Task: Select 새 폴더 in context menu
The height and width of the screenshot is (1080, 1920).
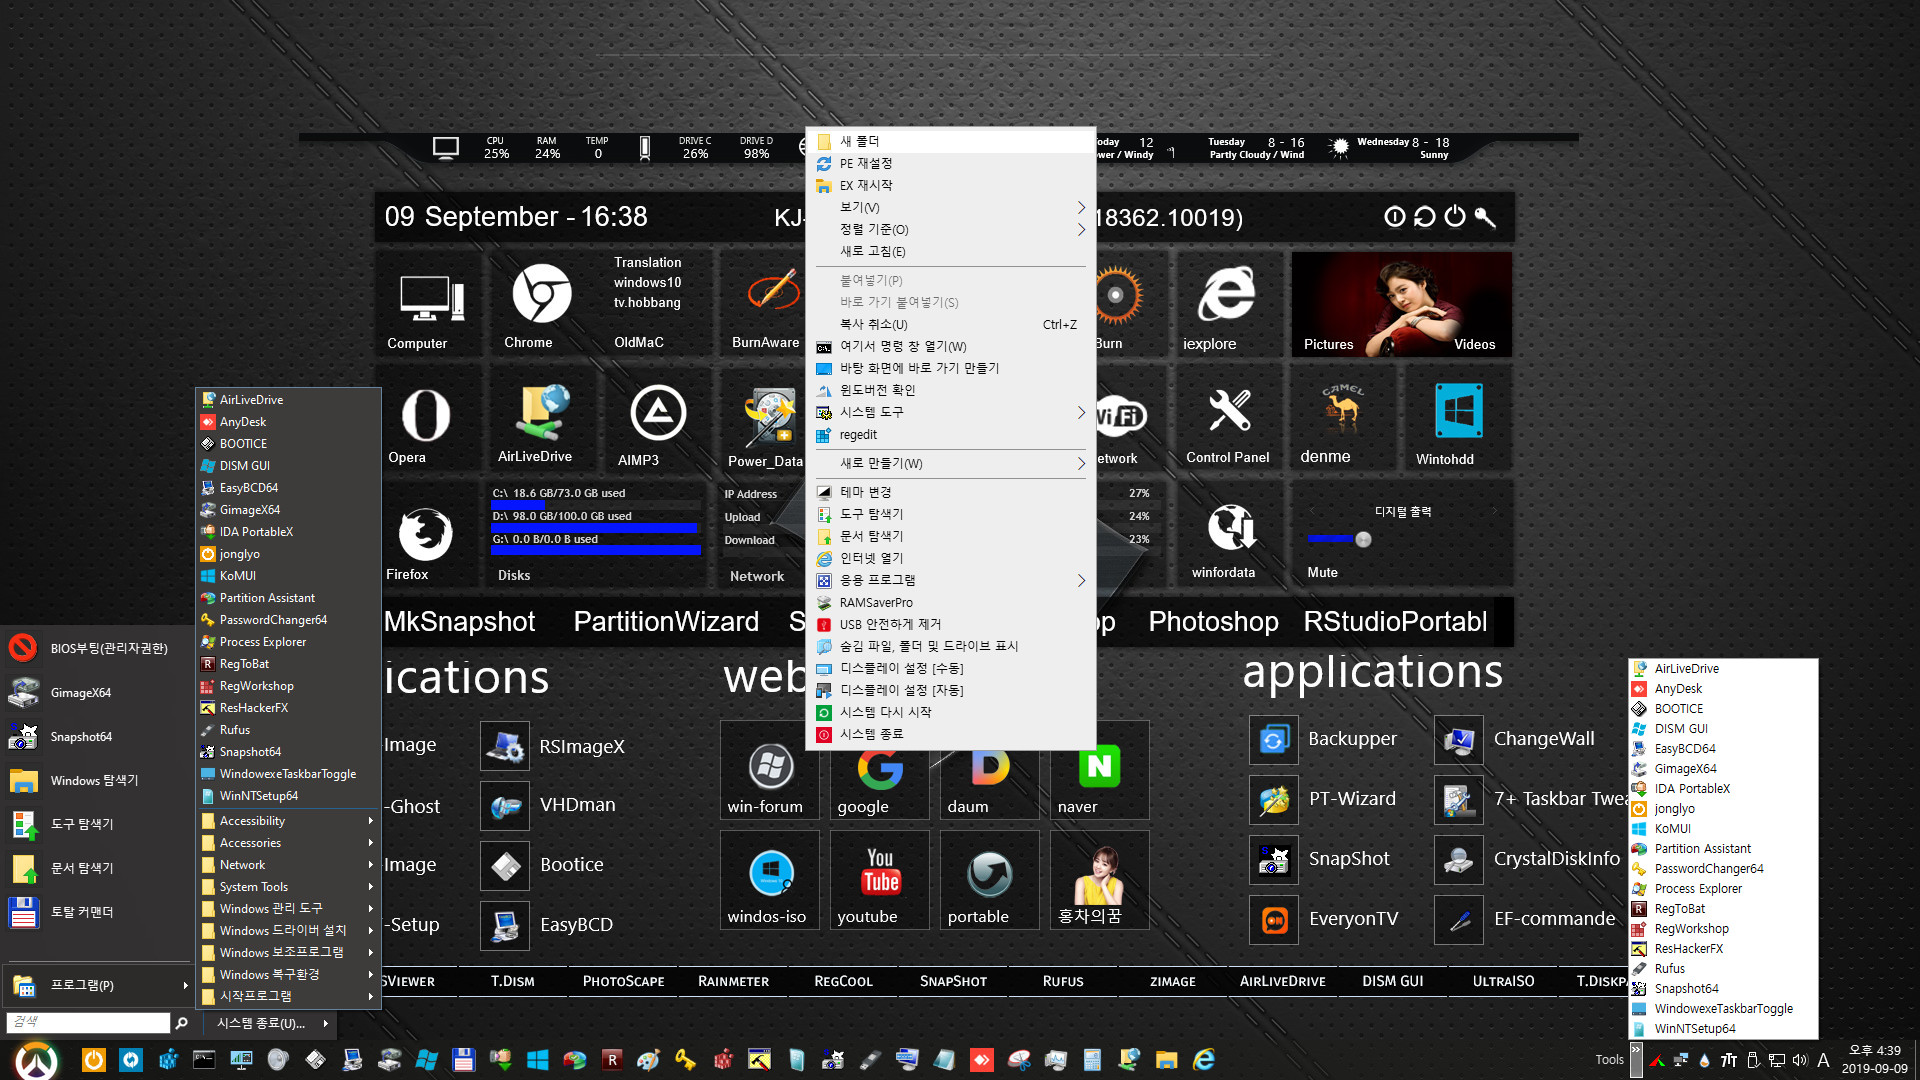Action: coord(950,142)
